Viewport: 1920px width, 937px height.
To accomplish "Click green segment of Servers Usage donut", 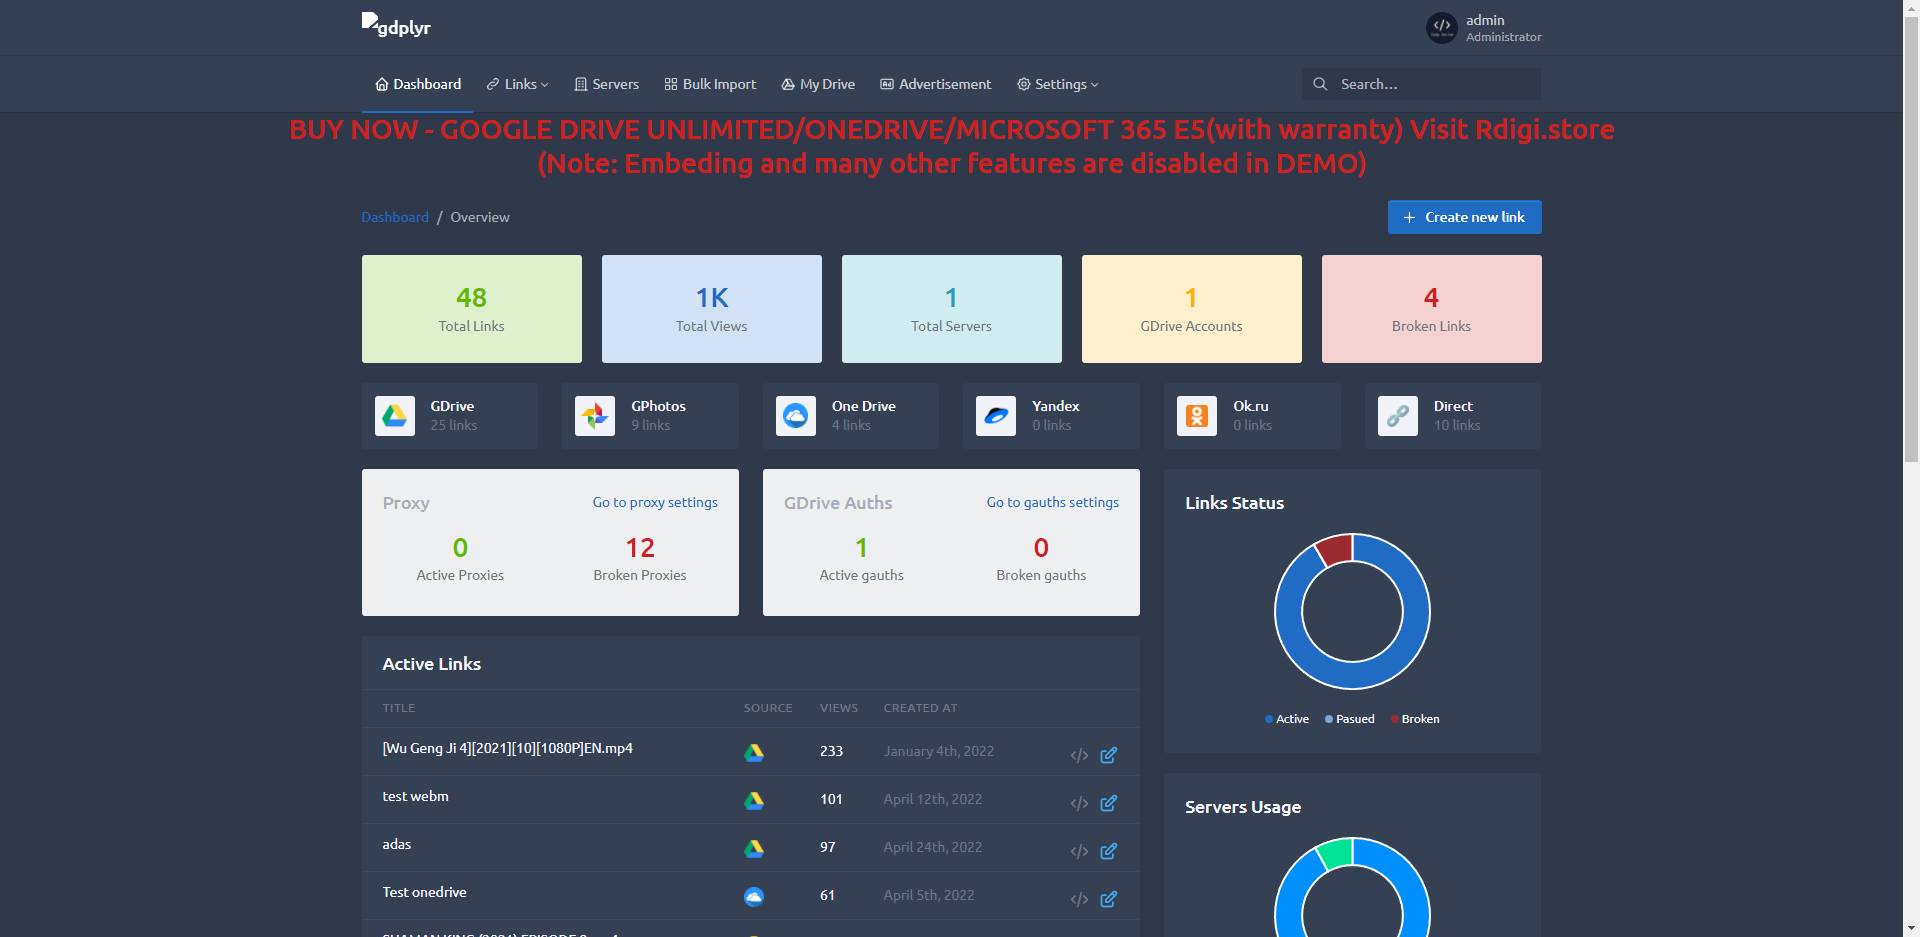I will [x=1336, y=854].
